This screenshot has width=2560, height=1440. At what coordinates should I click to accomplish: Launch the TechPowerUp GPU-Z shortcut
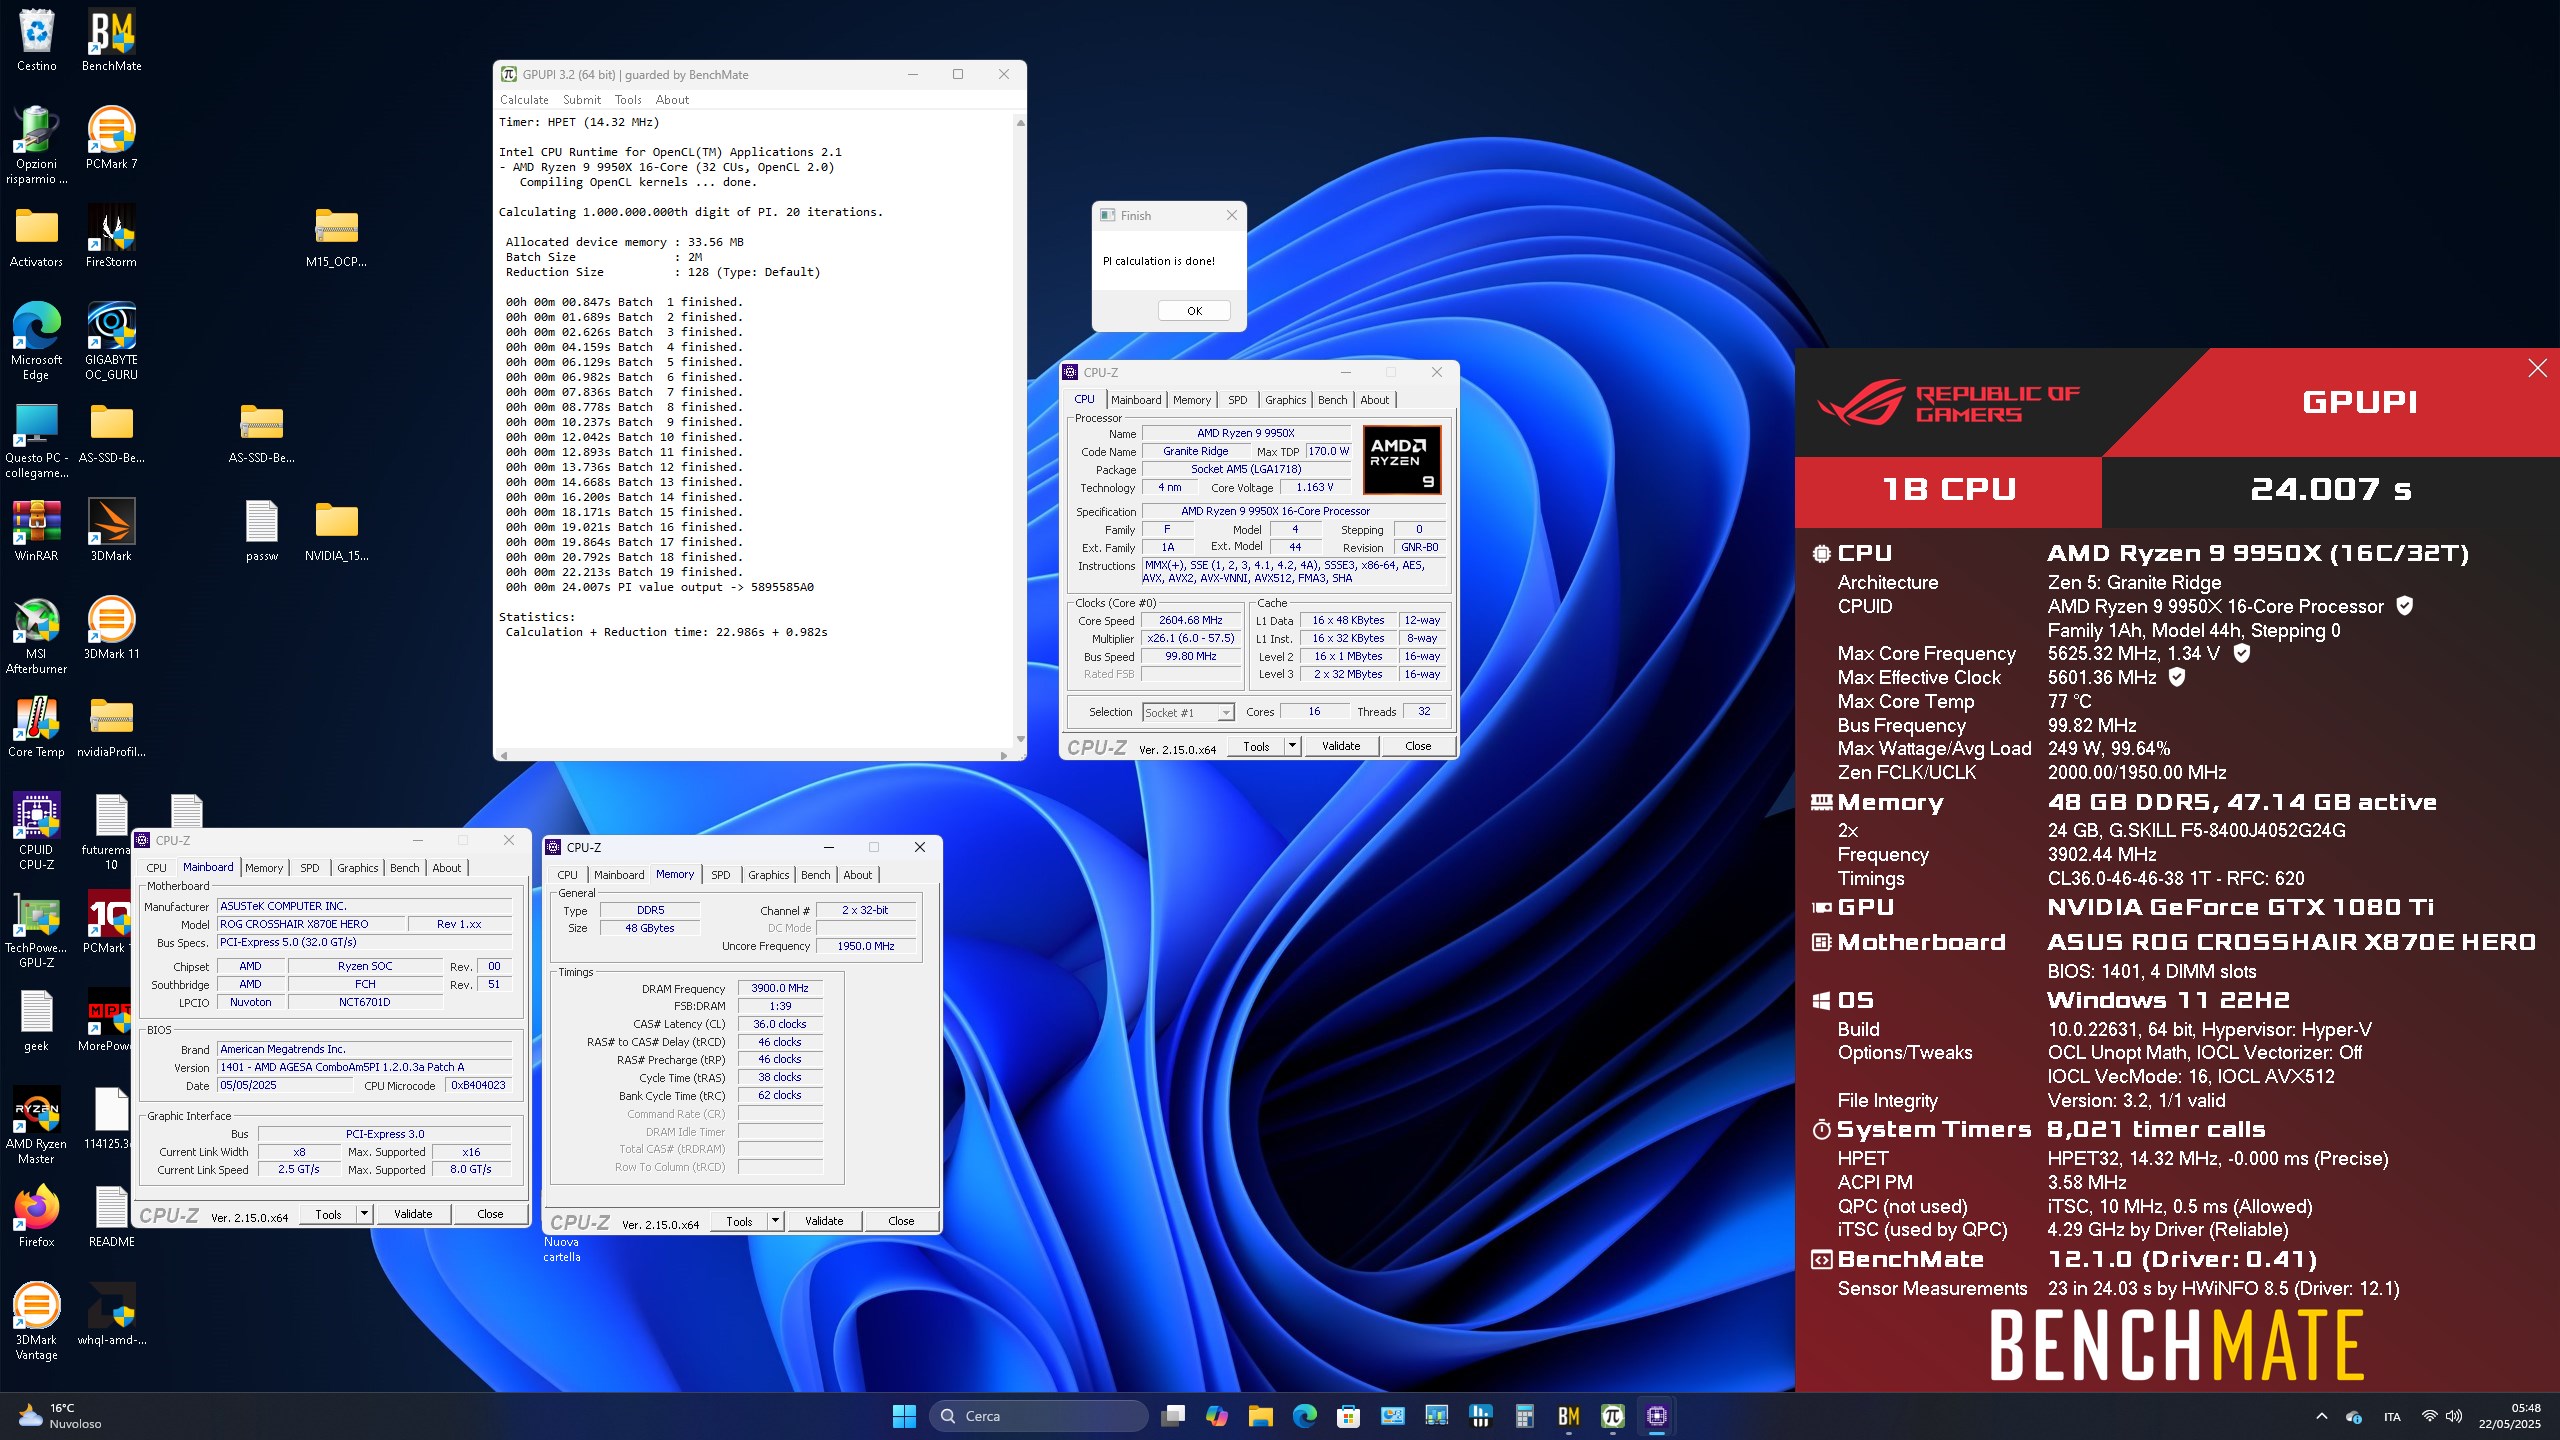[36, 929]
